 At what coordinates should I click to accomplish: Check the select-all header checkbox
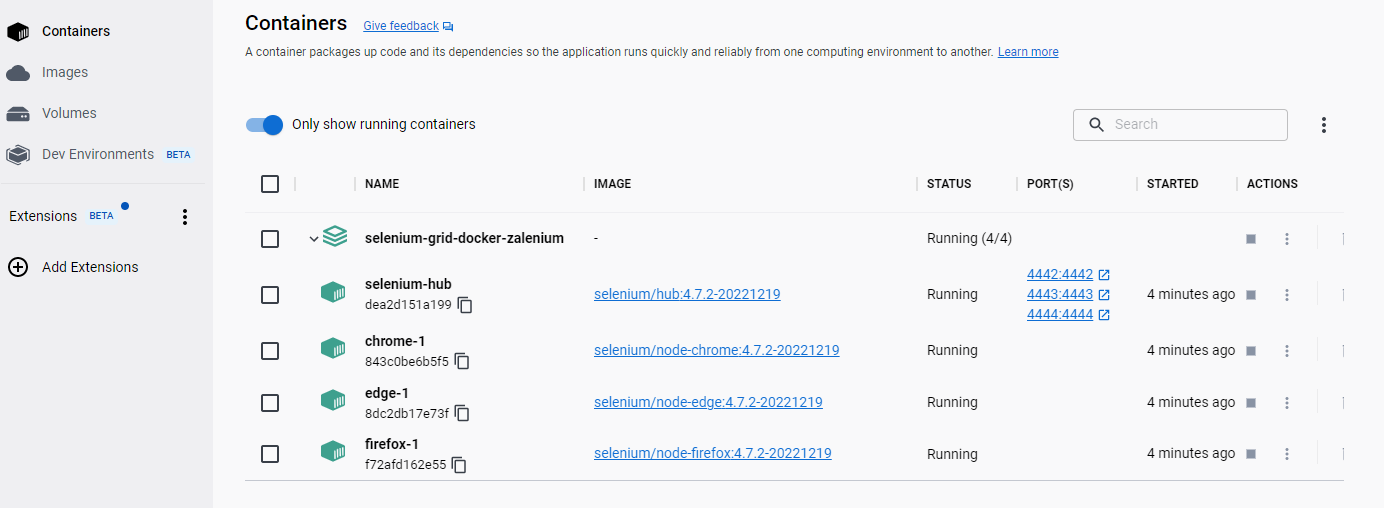(x=270, y=184)
